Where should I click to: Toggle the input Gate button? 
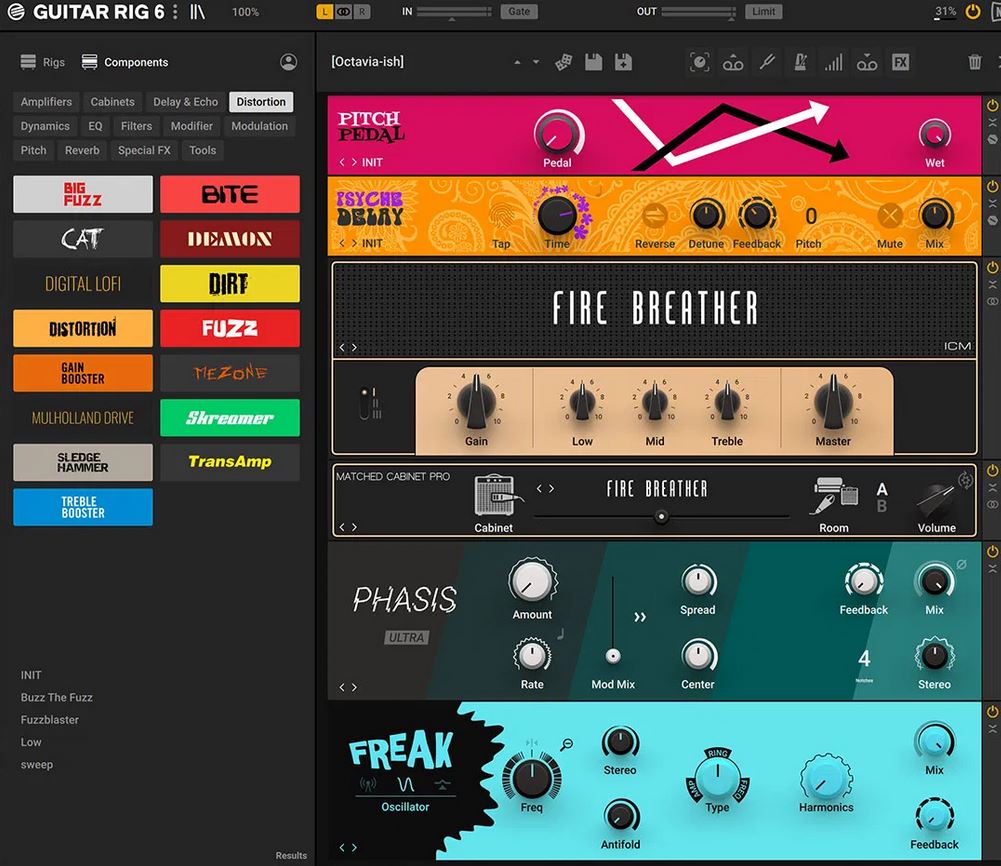coord(519,11)
